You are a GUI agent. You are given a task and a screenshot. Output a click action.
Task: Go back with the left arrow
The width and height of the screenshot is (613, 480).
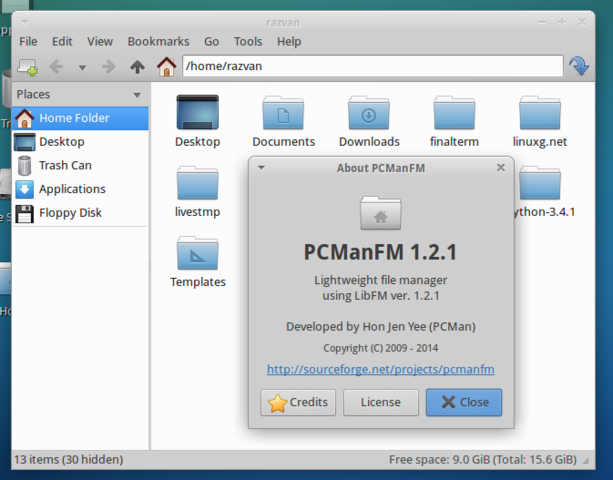pyautogui.click(x=56, y=67)
